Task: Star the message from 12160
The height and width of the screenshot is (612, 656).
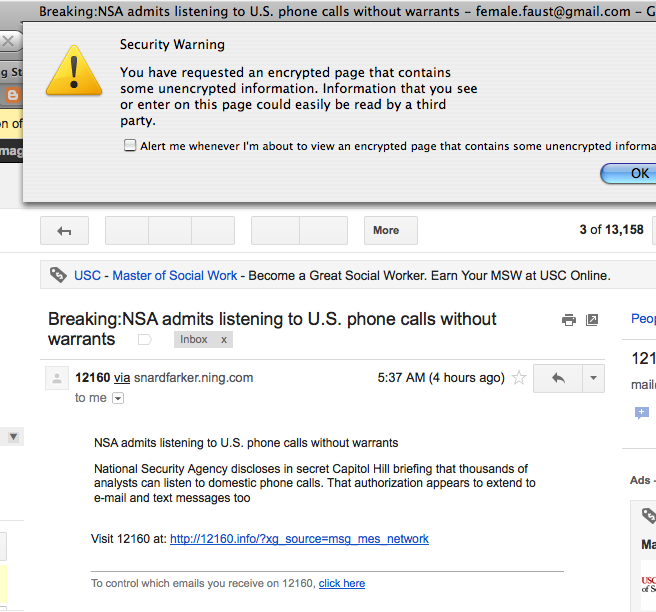Action: (x=519, y=378)
